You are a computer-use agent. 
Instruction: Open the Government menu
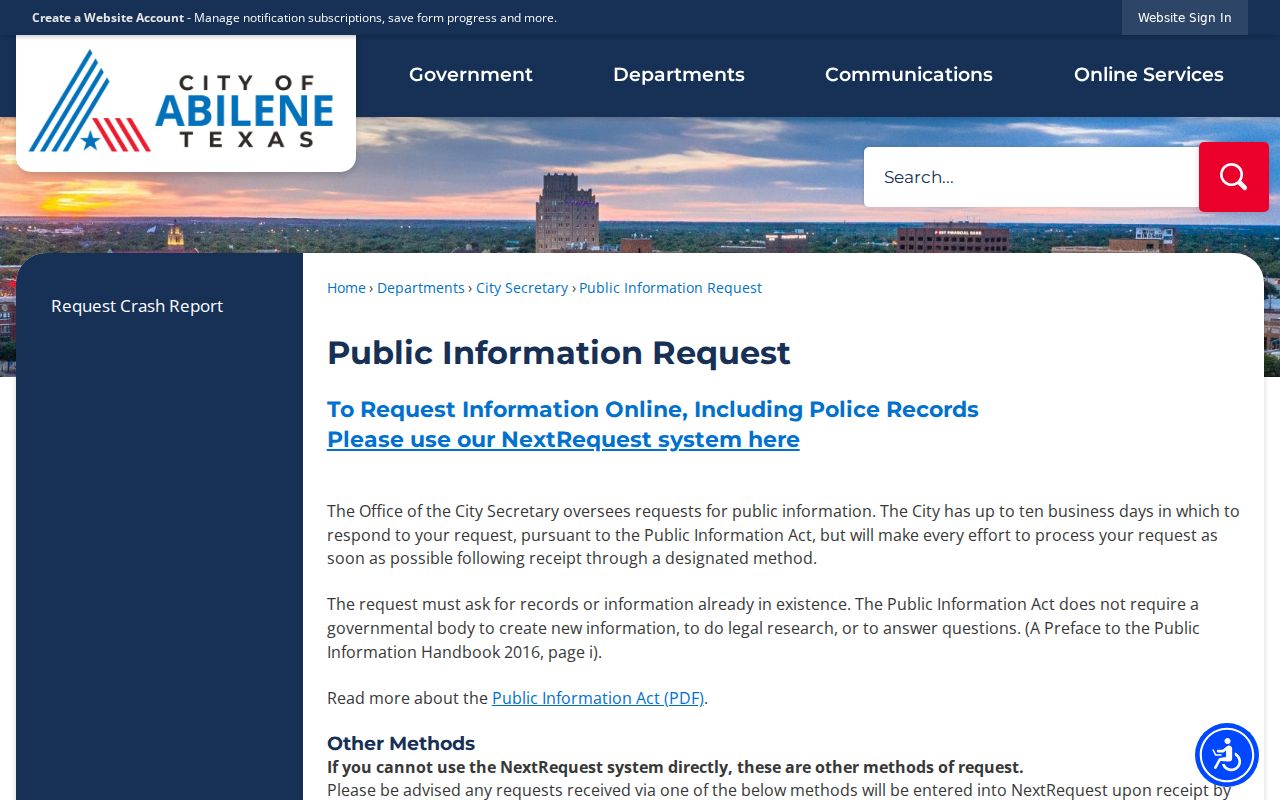[x=471, y=75]
